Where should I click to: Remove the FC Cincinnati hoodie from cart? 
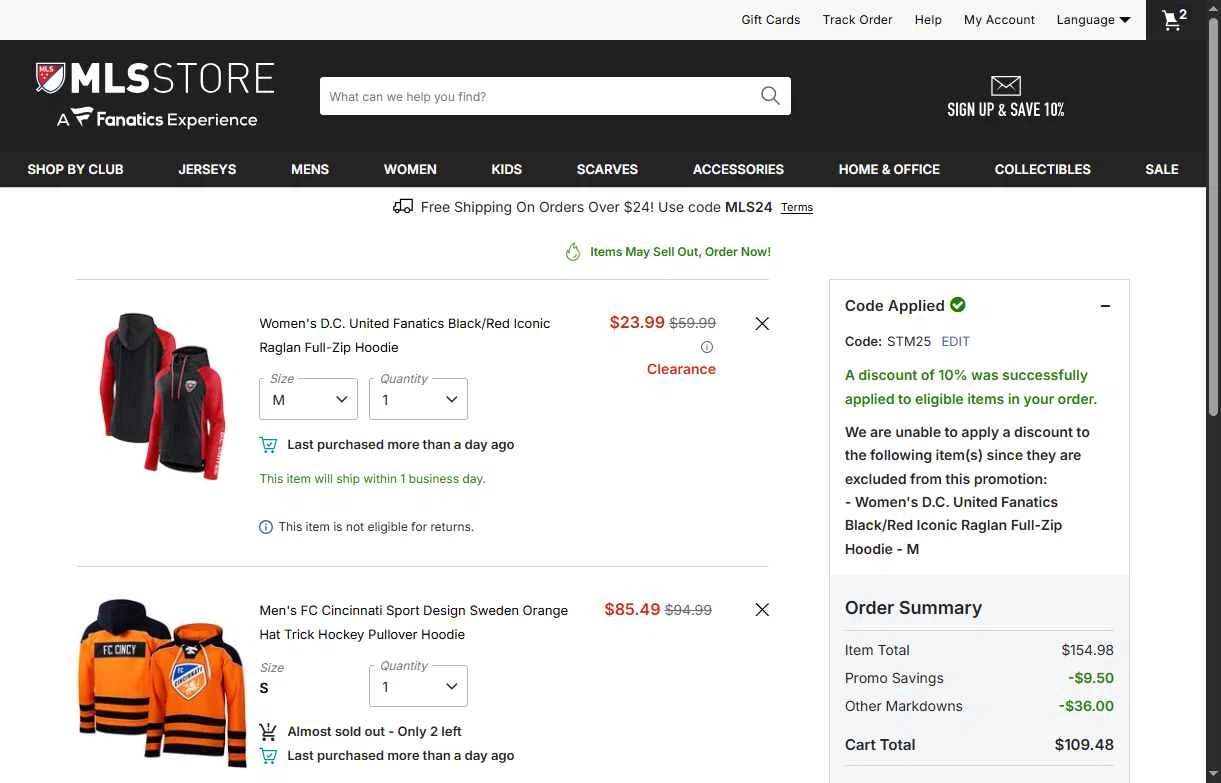coord(762,609)
